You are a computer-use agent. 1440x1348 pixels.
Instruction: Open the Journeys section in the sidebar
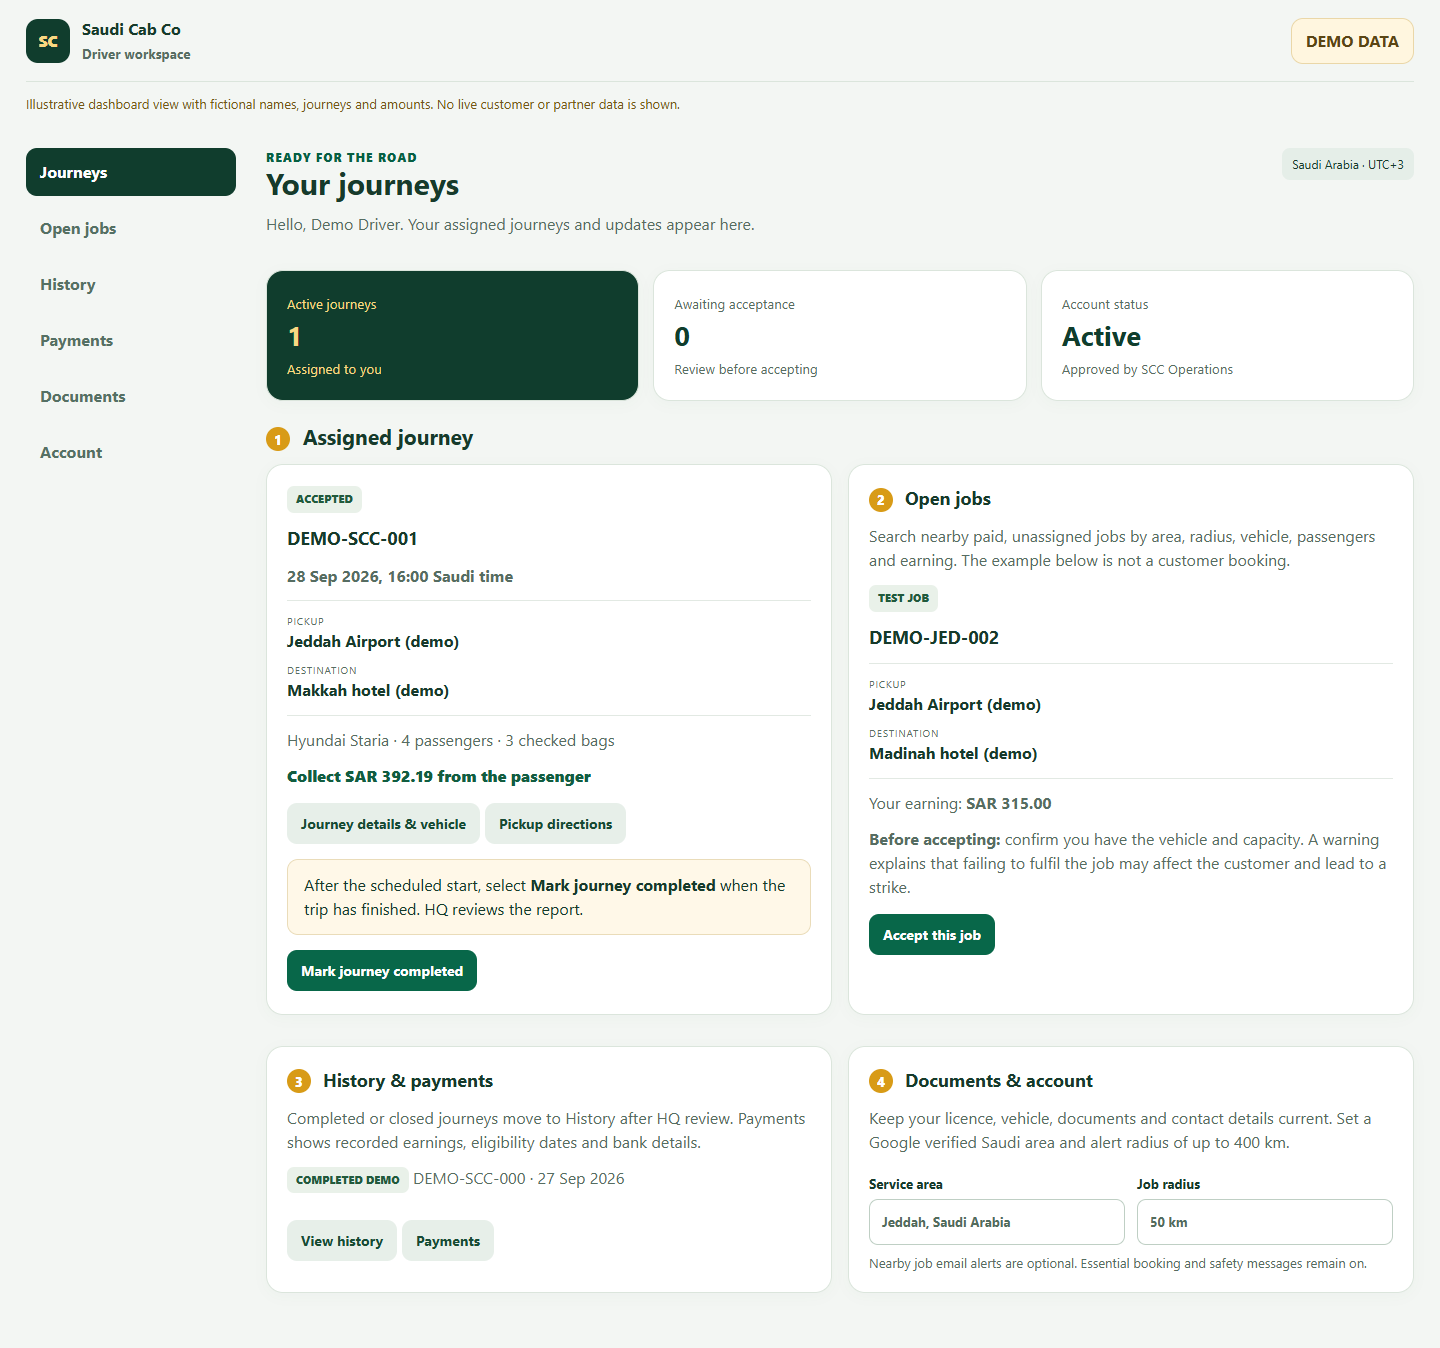pos(131,172)
